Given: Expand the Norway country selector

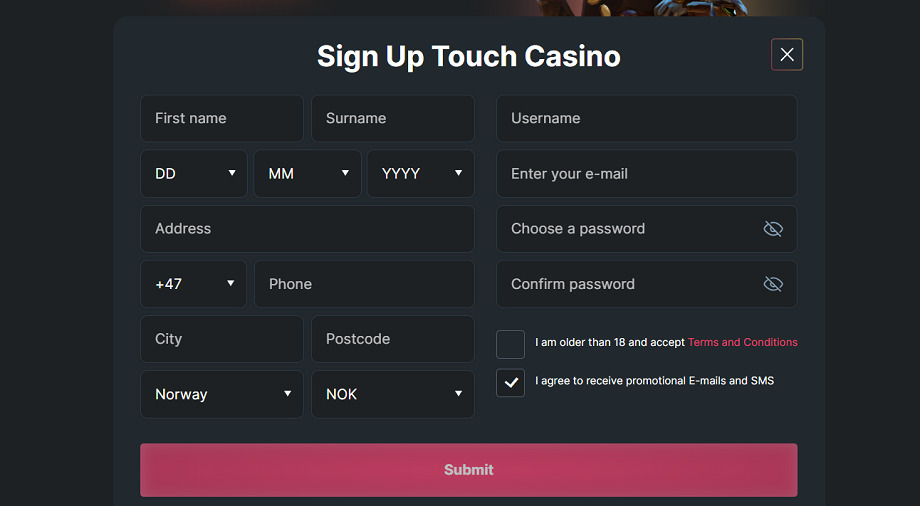Looking at the screenshot, I should tap(222, 394).
